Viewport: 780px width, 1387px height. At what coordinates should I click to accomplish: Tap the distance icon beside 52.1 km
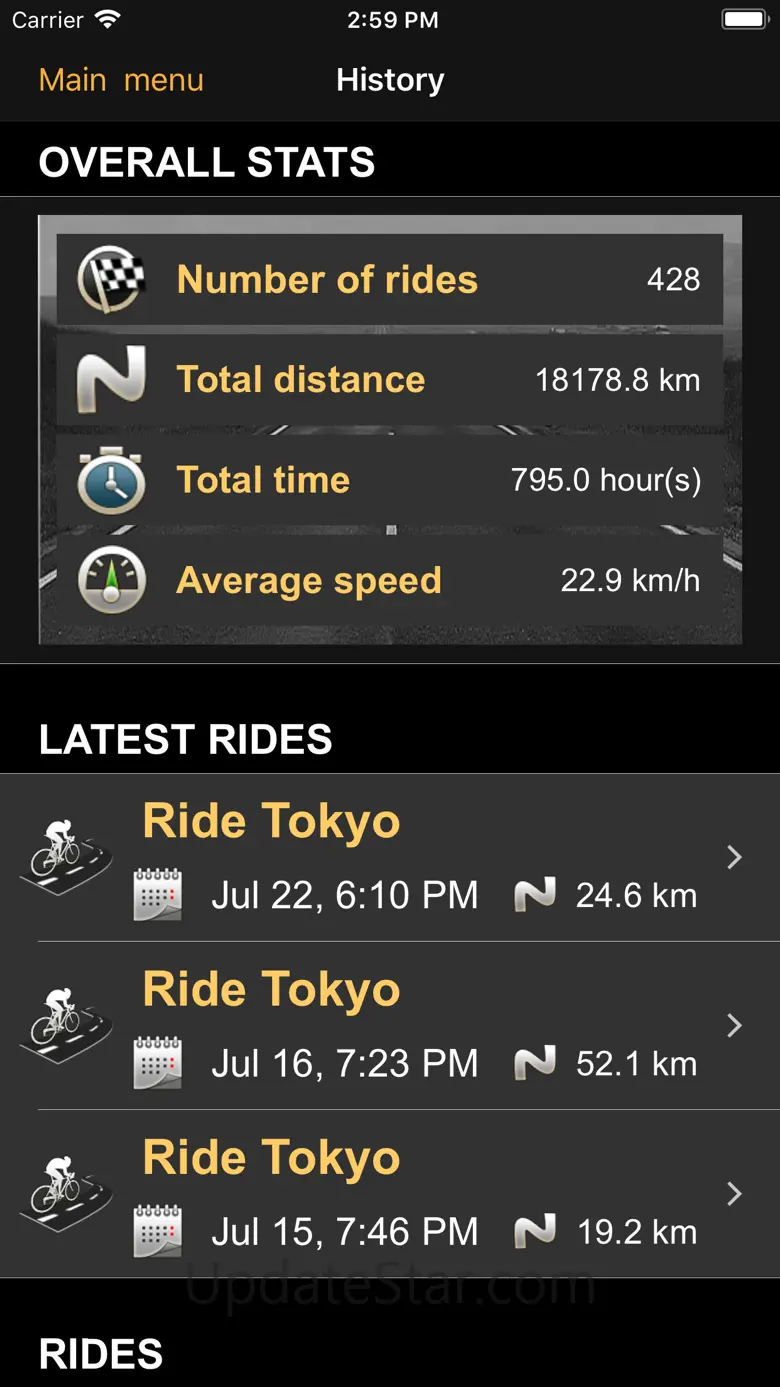pos(535,1063)
